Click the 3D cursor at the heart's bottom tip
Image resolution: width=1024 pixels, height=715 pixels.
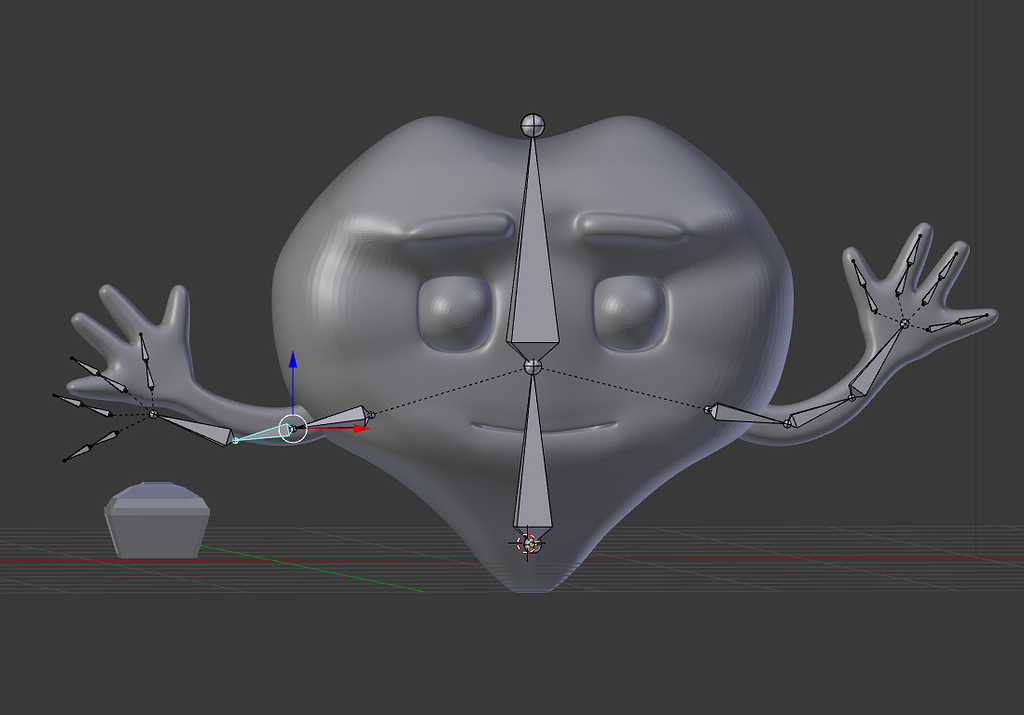click(x=527, y=544)
